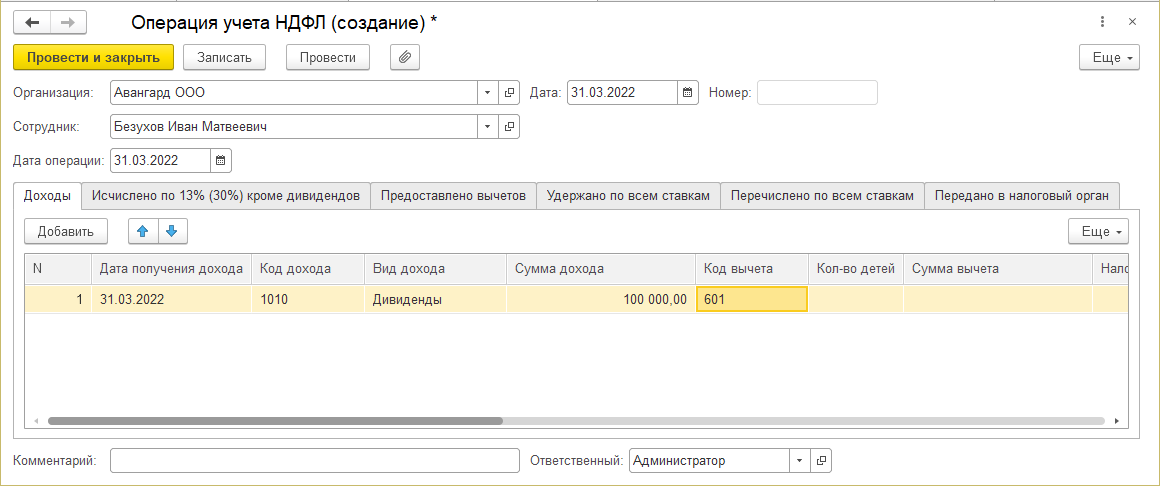Switch to Предоставлено вычетов tab
This screenshot has height=486, width=1160.
tap(453, 196)
